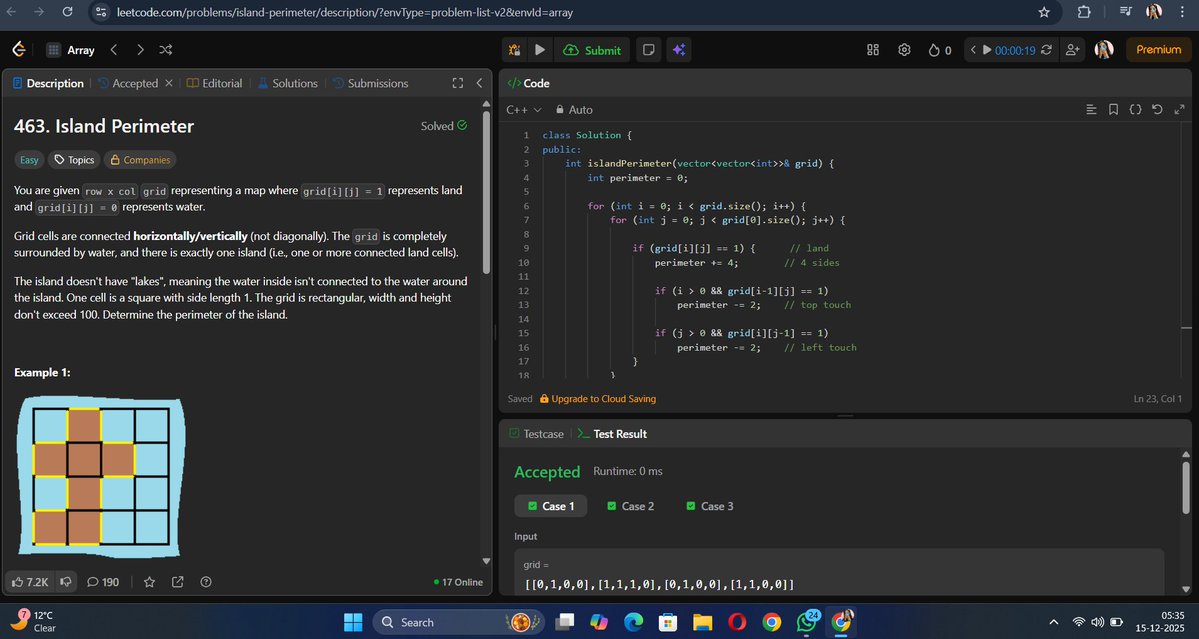
Task: Switch to the Description tab
Action: point(48,83)
